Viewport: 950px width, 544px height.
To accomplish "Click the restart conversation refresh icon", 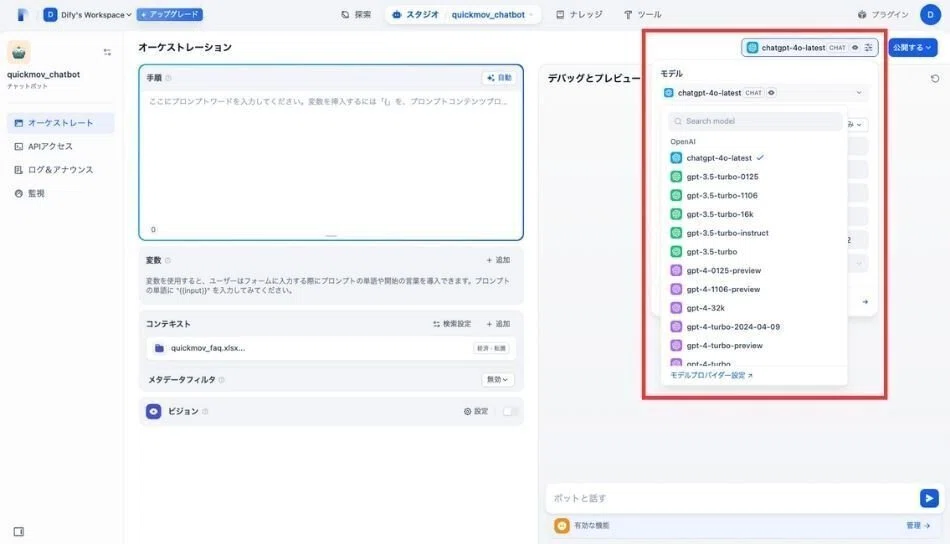I will (935, 79).
